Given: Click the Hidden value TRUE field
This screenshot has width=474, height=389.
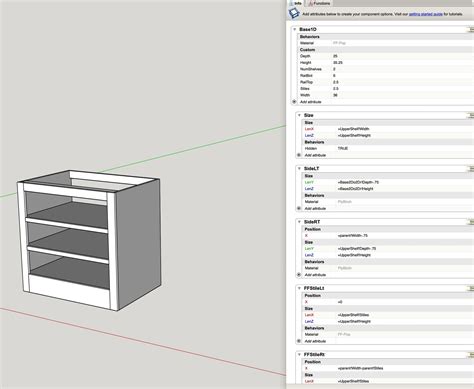Looking at the screenshot, I should [403, 148].
